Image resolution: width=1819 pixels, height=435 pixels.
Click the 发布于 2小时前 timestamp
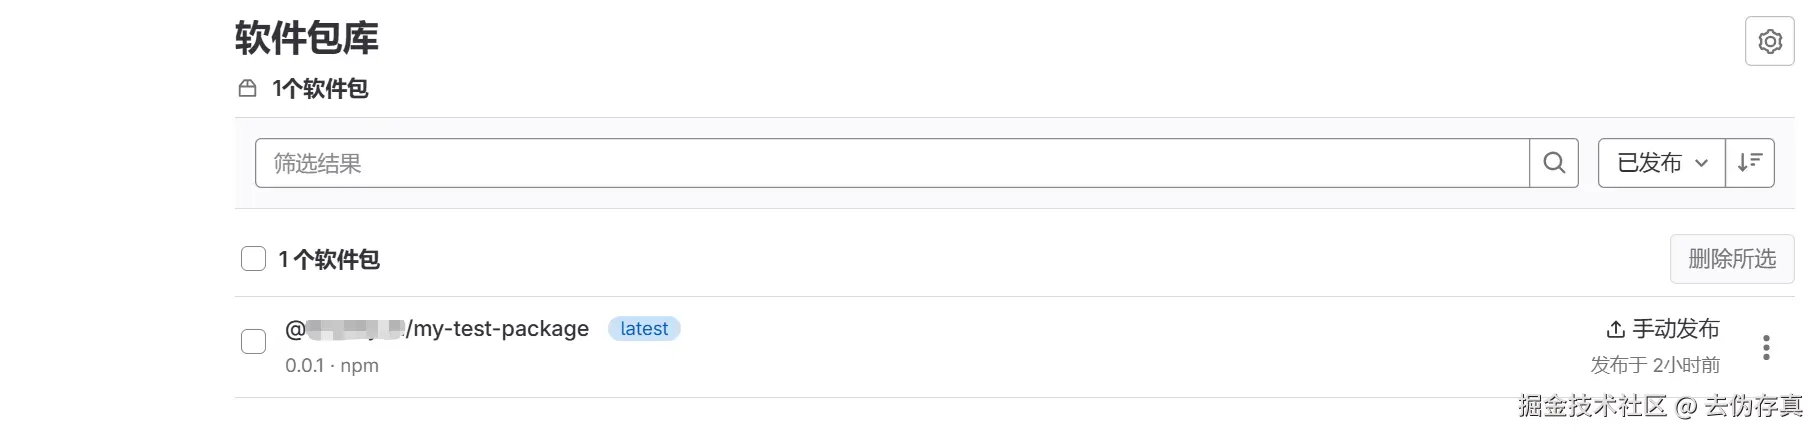point(1655,365)
